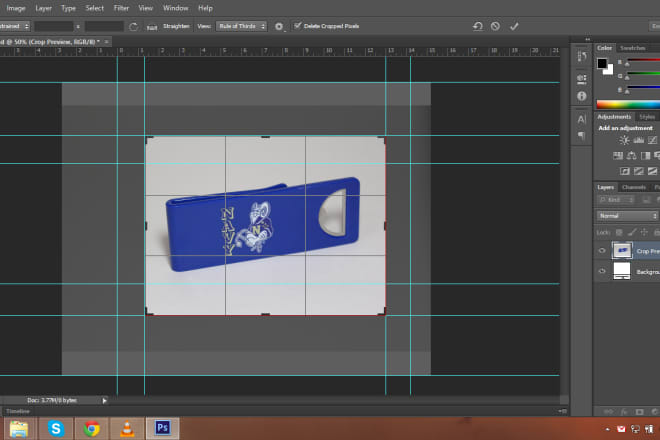
Task: Lock image pixels brush icon
Action: [632, 232]
